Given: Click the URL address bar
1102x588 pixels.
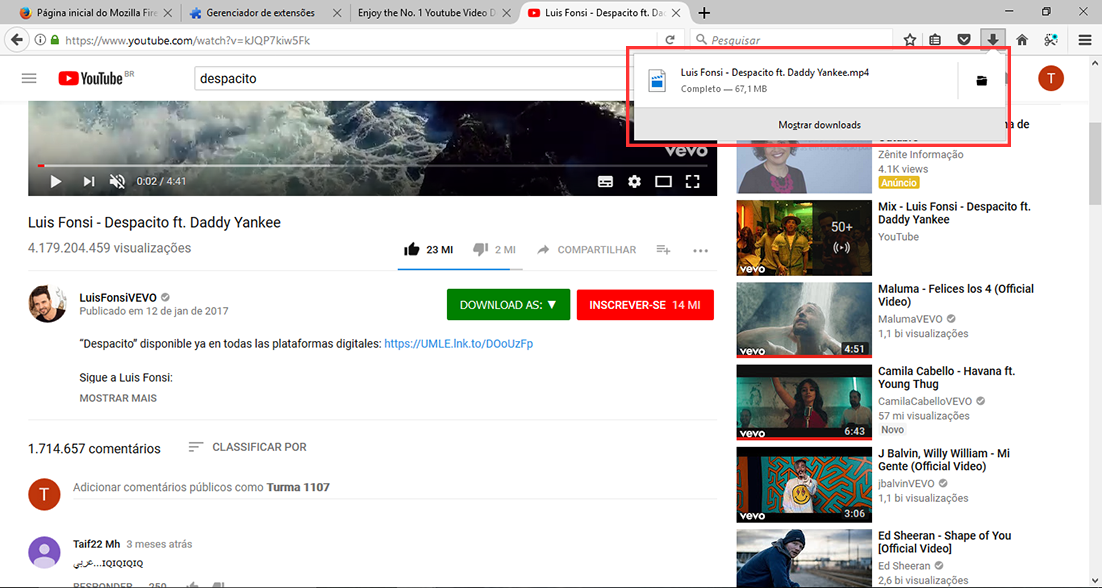Looking at the screenshot, I should [360, 41].
